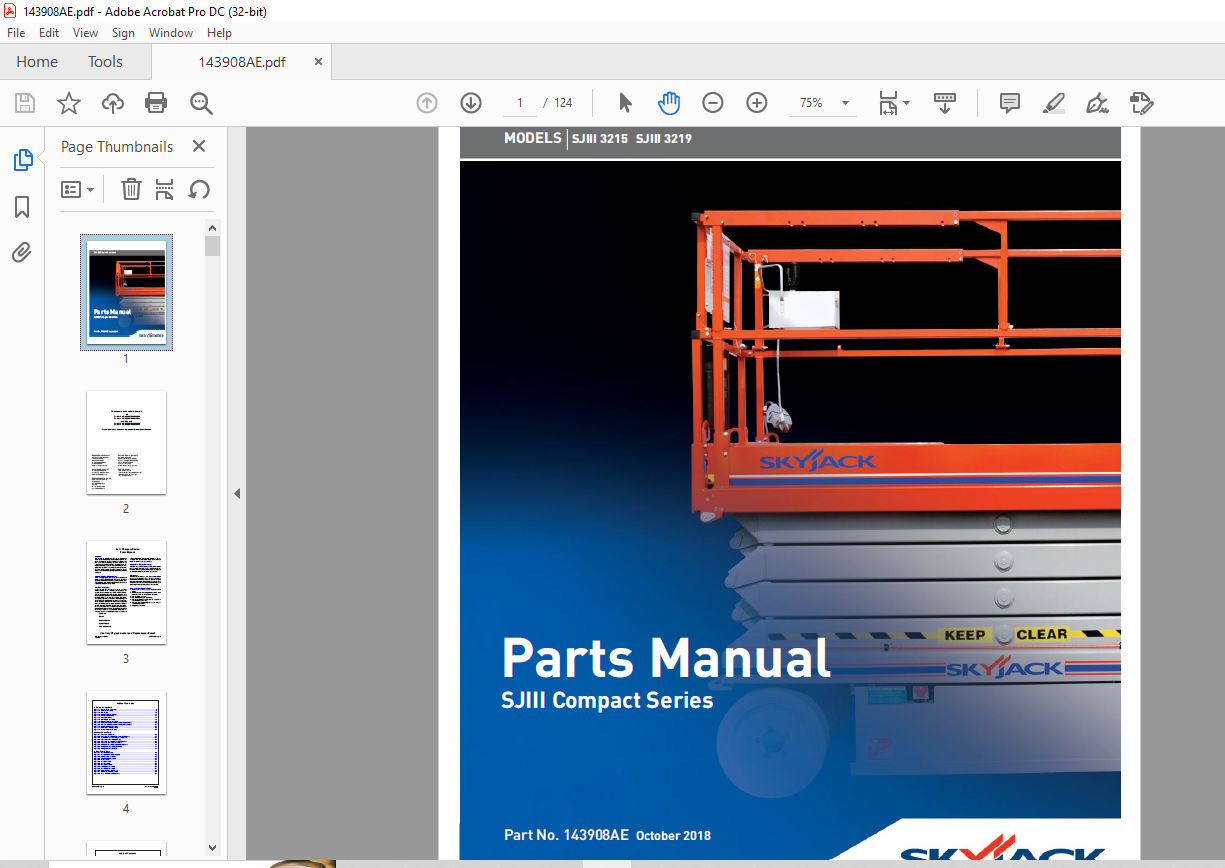This screenshot has height=868, width=1225.
Task: Switch to the Tools tab
Action: 105,62
